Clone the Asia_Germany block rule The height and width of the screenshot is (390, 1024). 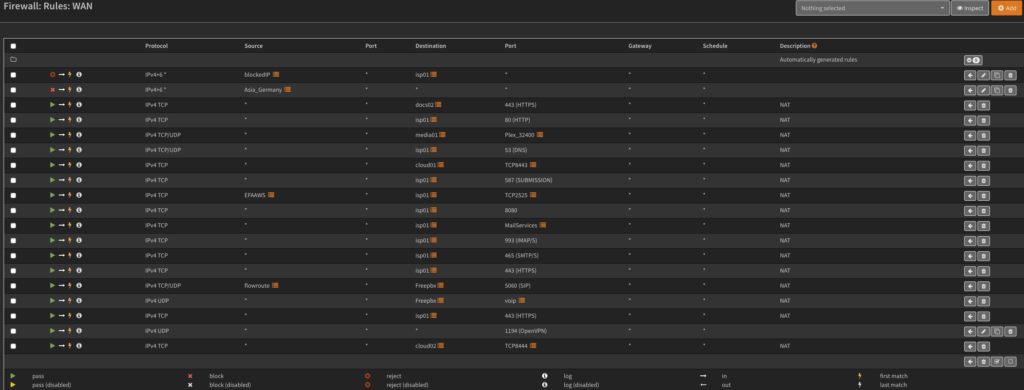coord(997,90)
